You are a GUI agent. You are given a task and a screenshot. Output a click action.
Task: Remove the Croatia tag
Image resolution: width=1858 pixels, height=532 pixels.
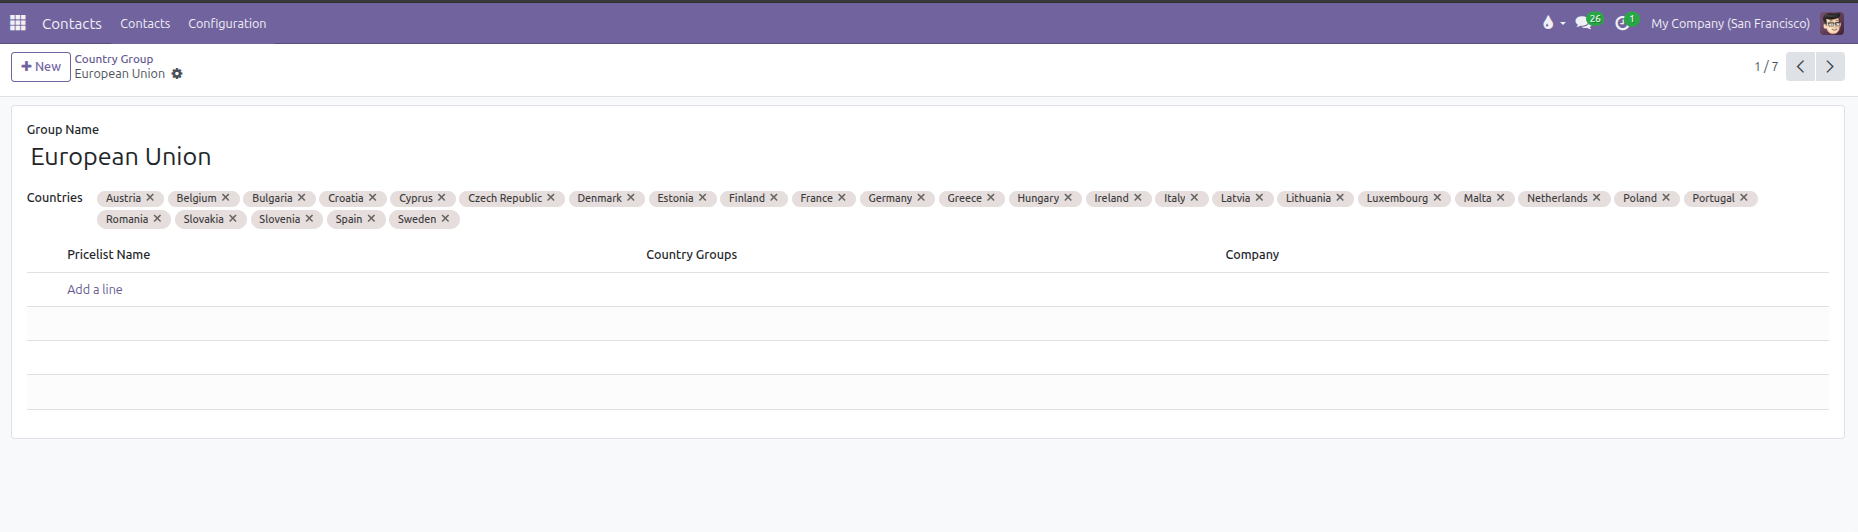point(372,198)
